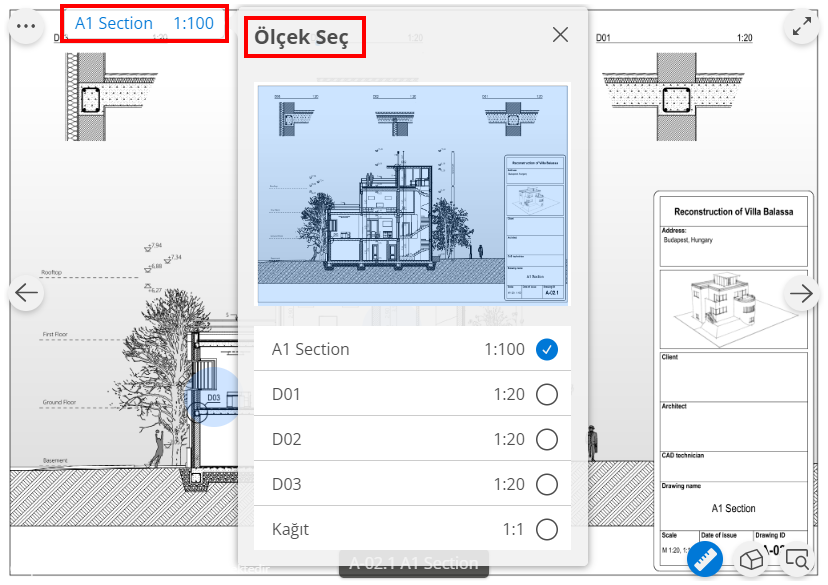This screenshot has height=585, width=828.
Task: Click the 'First Floor' level label
Action: click(55, 334)
